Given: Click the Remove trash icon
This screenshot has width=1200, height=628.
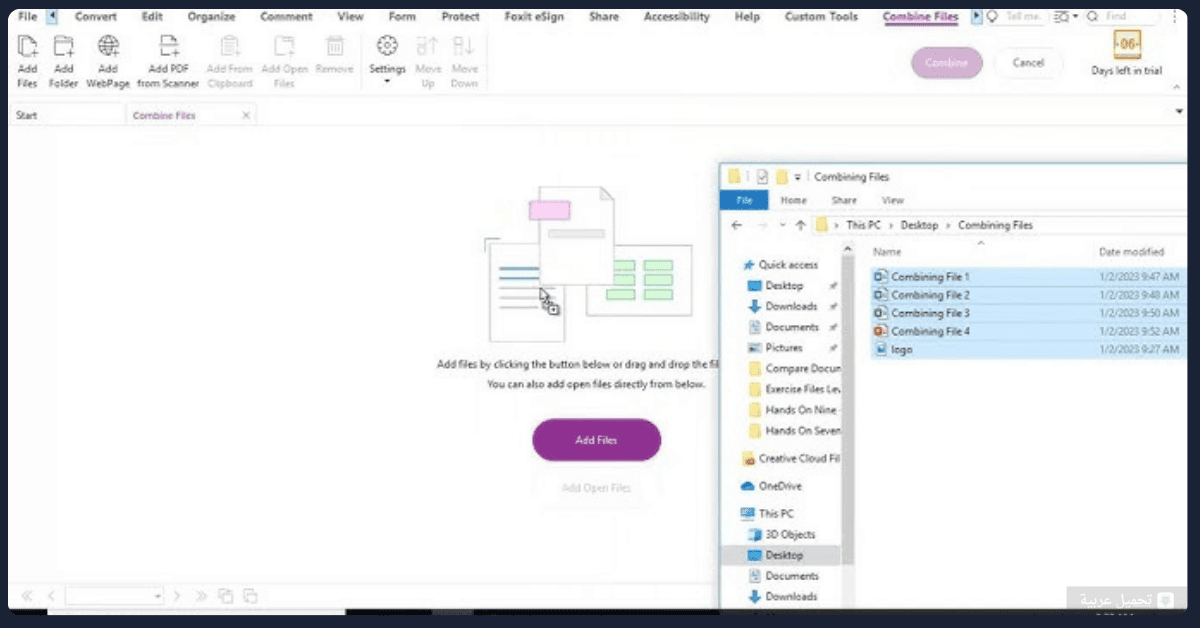Looking at the screenshot, I should (334, 46).
